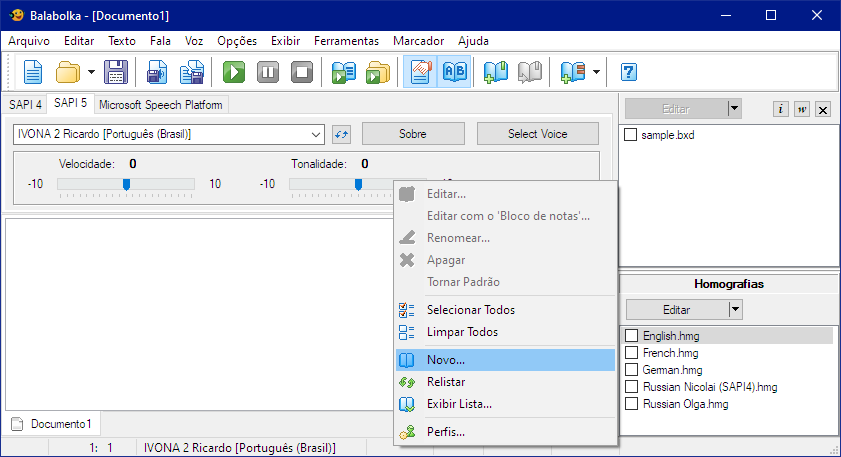This screenshot has height=457, width=841.
Task: Click the Velocidade slider
Action: pyautogui.click(x=126, y=184)
